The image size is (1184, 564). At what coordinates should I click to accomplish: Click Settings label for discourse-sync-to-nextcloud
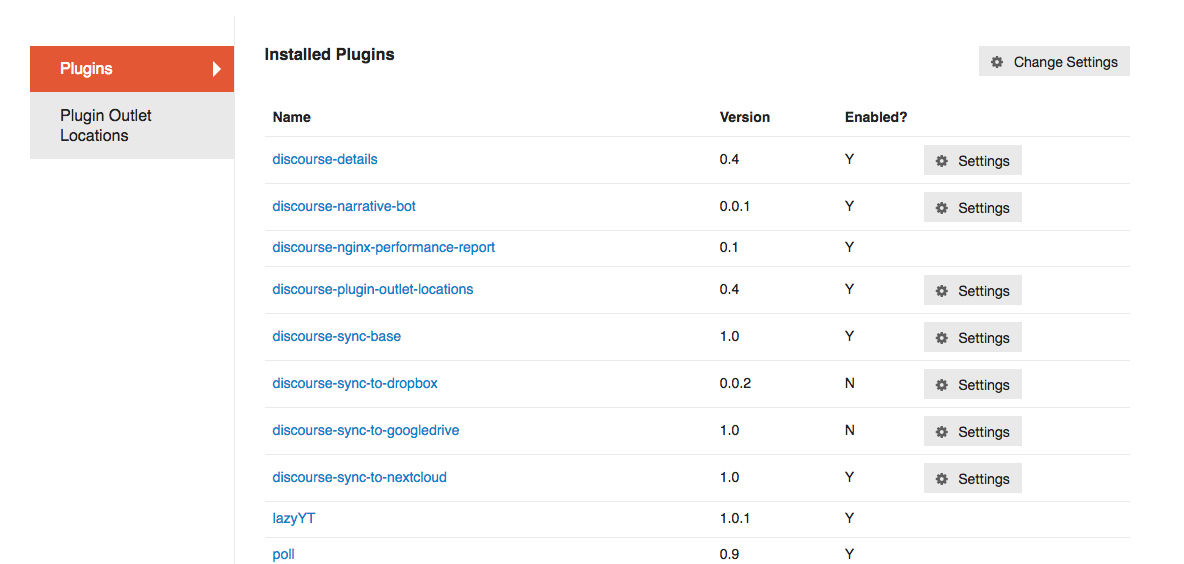coord(984,479)
